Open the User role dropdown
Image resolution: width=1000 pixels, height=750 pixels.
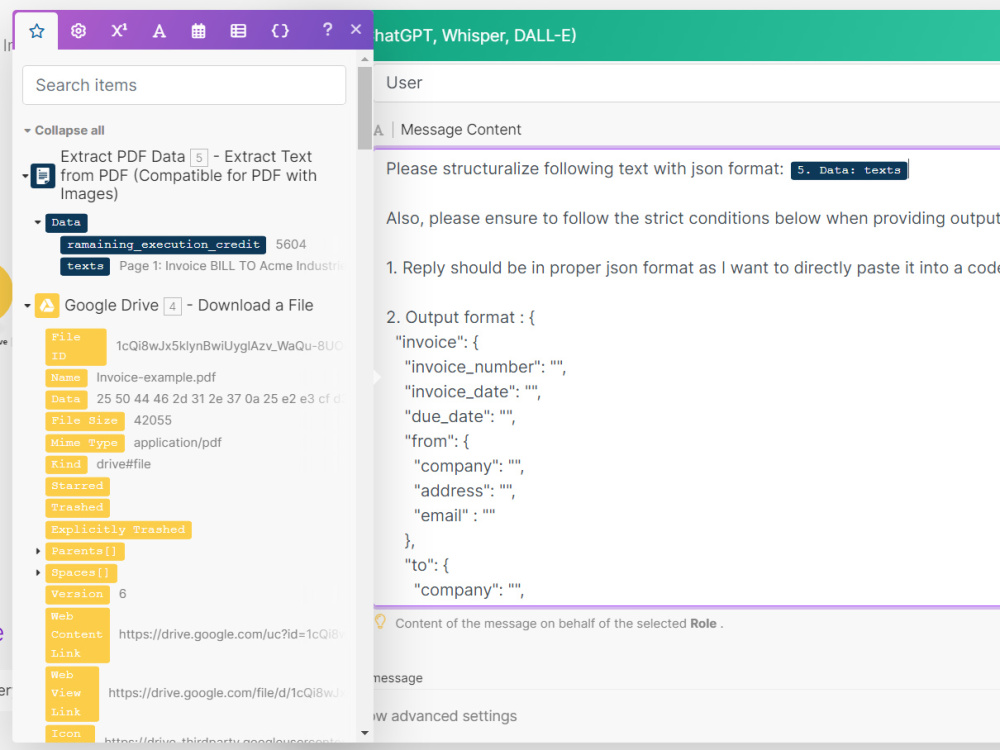[x=686, y=83]
